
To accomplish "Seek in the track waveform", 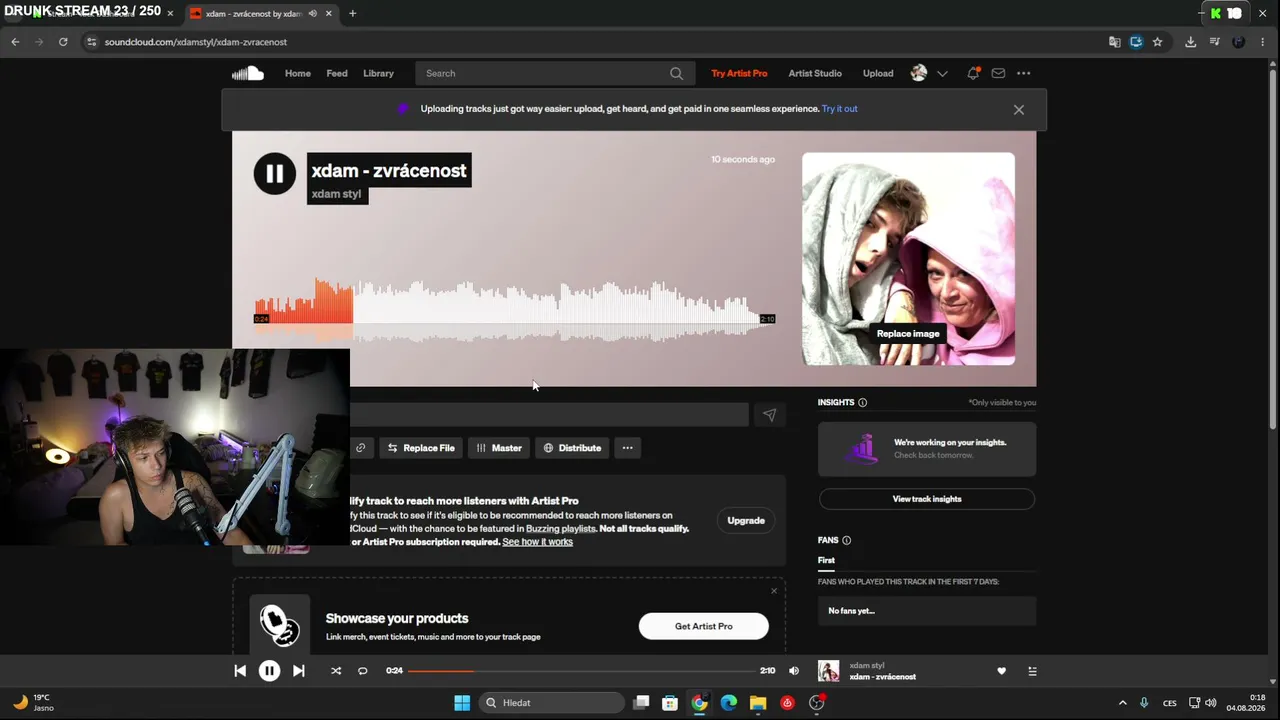I will (x=514, y=310).
